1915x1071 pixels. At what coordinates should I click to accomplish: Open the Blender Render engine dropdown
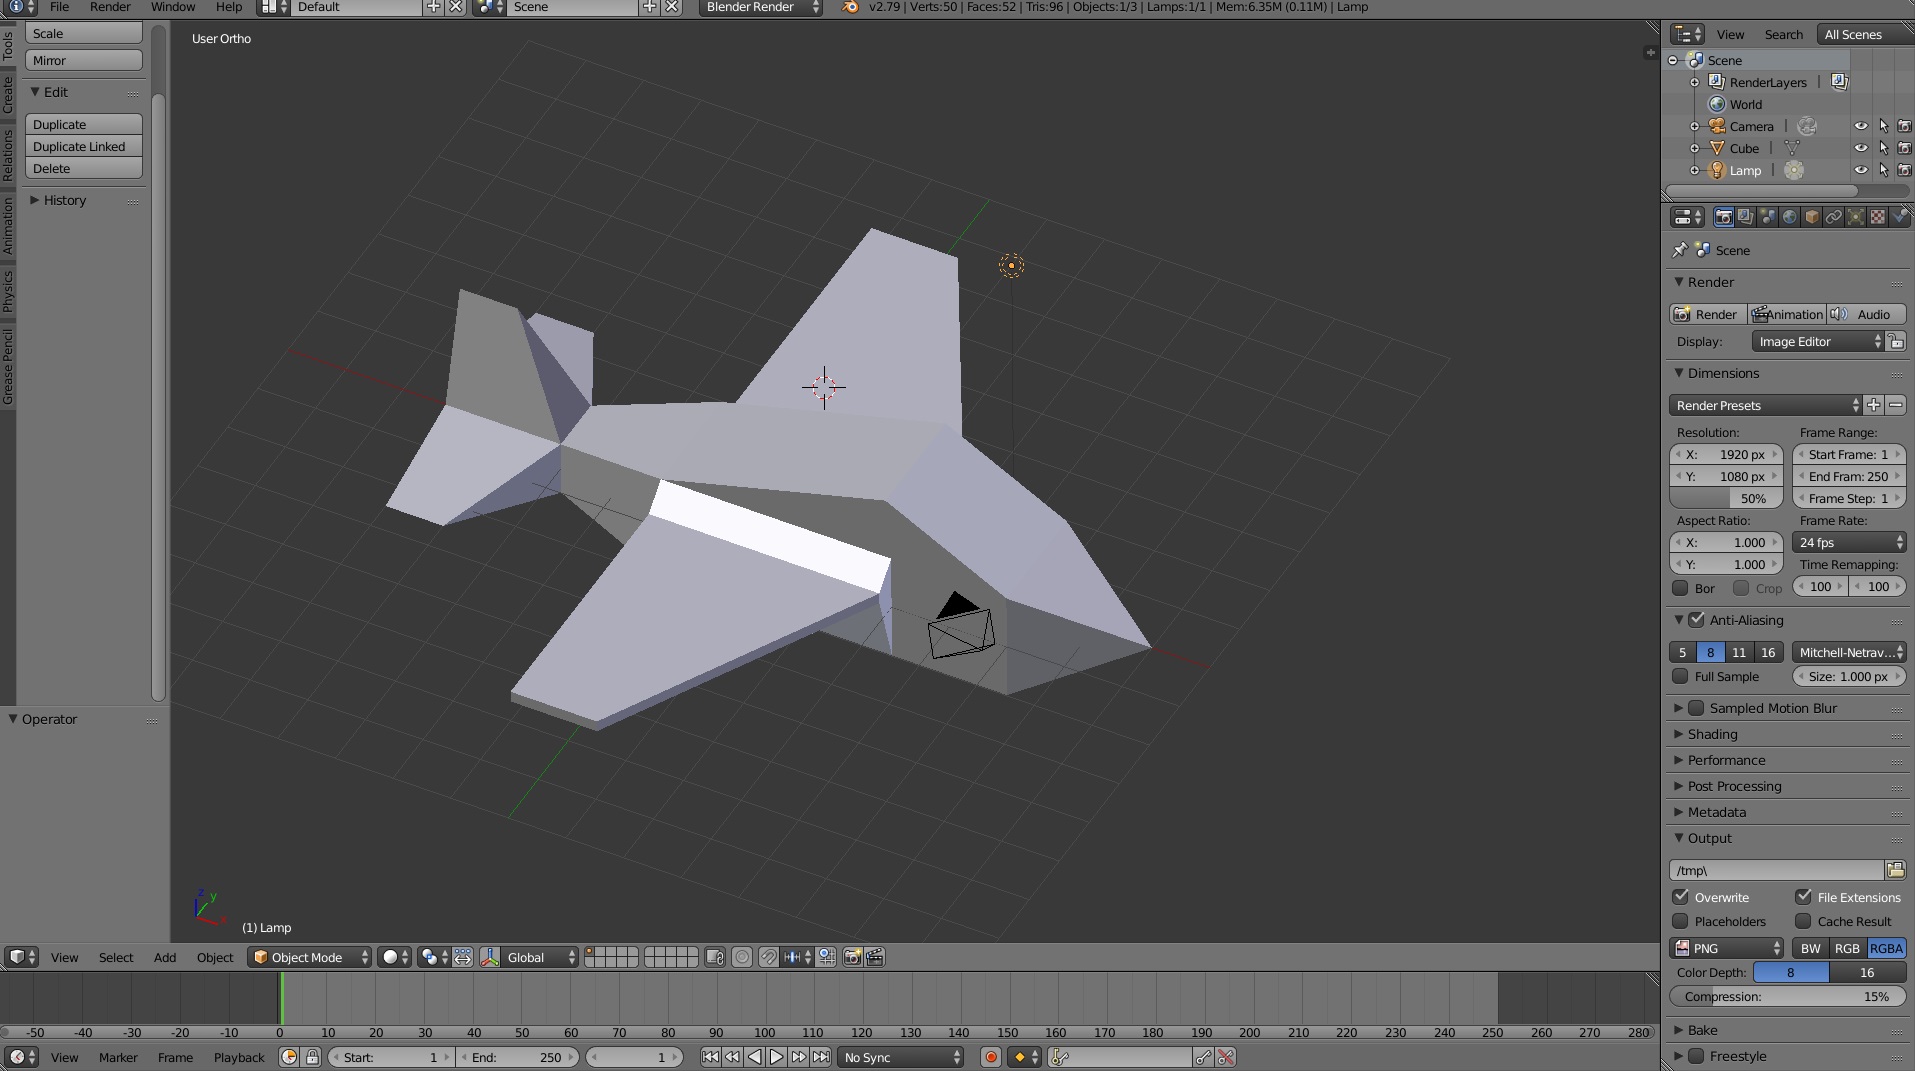pos(760,7)
